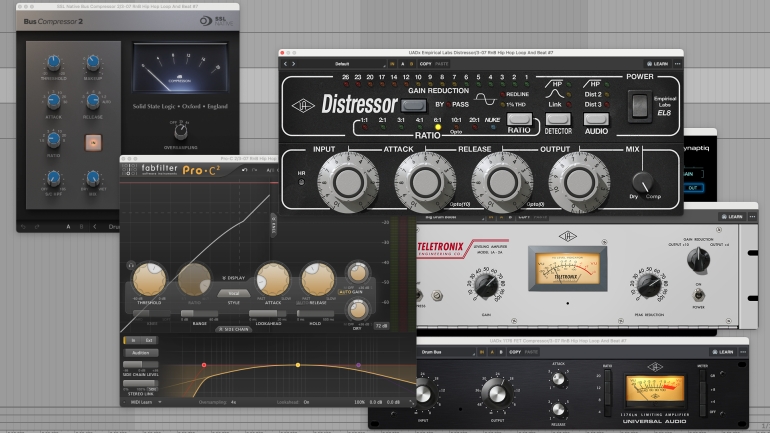
Task: Collapse the Pro-C 2 SIDE CHAIN section
Action: 234,329
